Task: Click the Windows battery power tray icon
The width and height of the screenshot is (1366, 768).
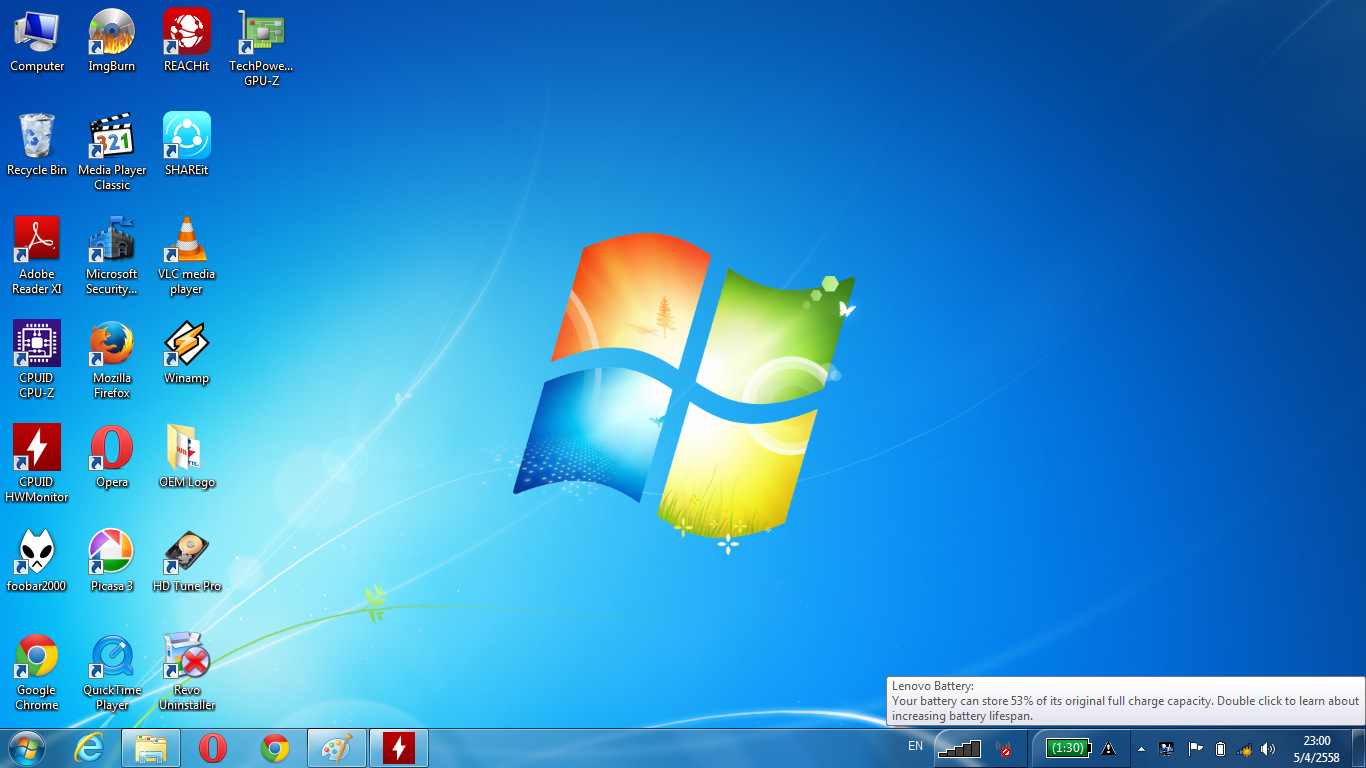Action: [1220, 749]
